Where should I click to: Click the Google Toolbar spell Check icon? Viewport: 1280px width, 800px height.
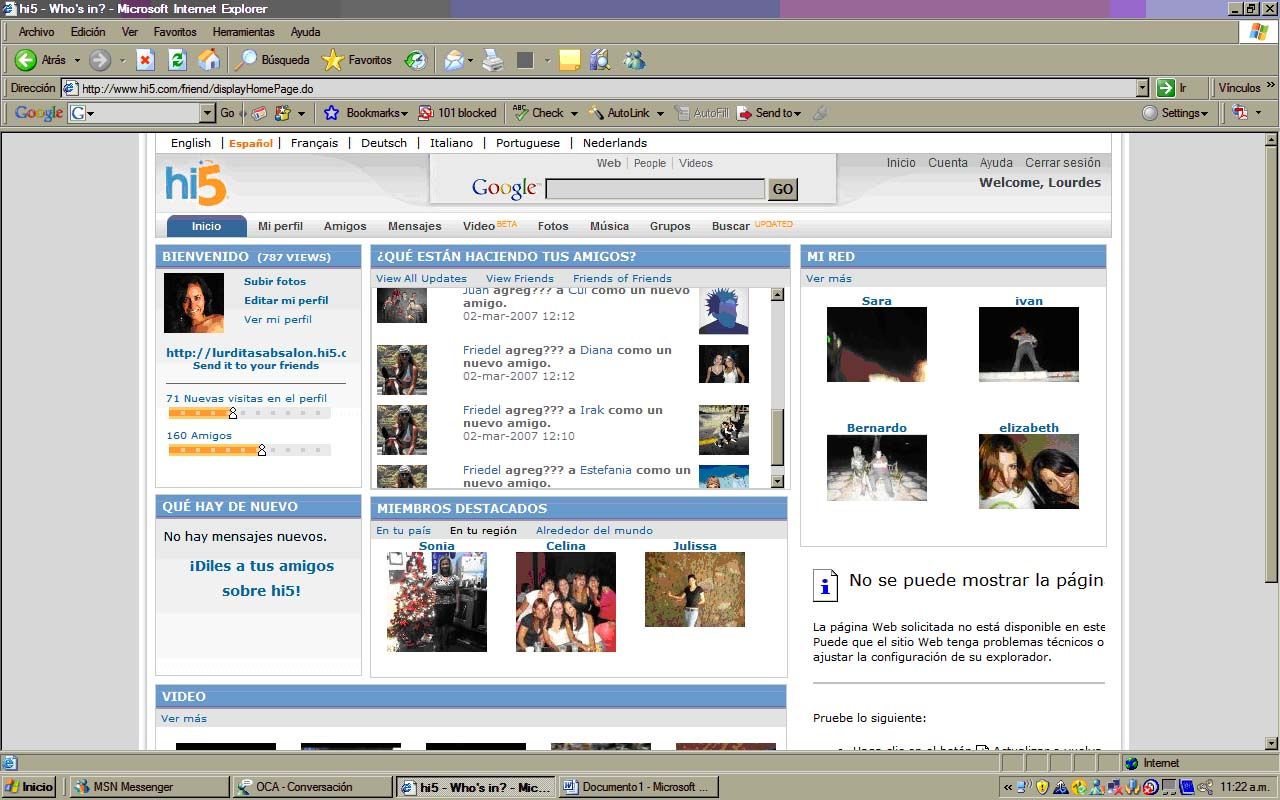pyautogui.click(x=539, y=113)
